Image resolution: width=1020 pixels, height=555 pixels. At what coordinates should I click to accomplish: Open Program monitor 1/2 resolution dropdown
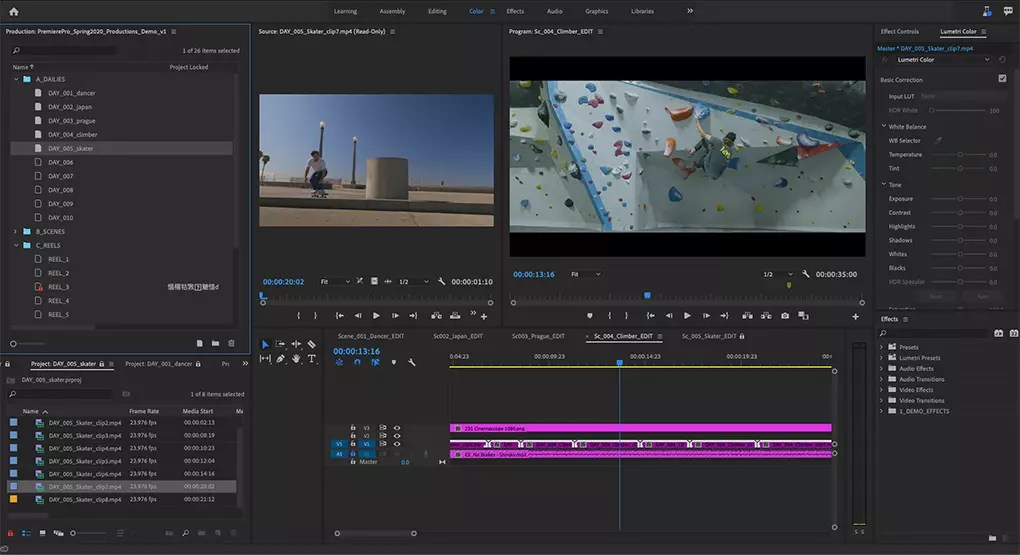pos(777,275)
